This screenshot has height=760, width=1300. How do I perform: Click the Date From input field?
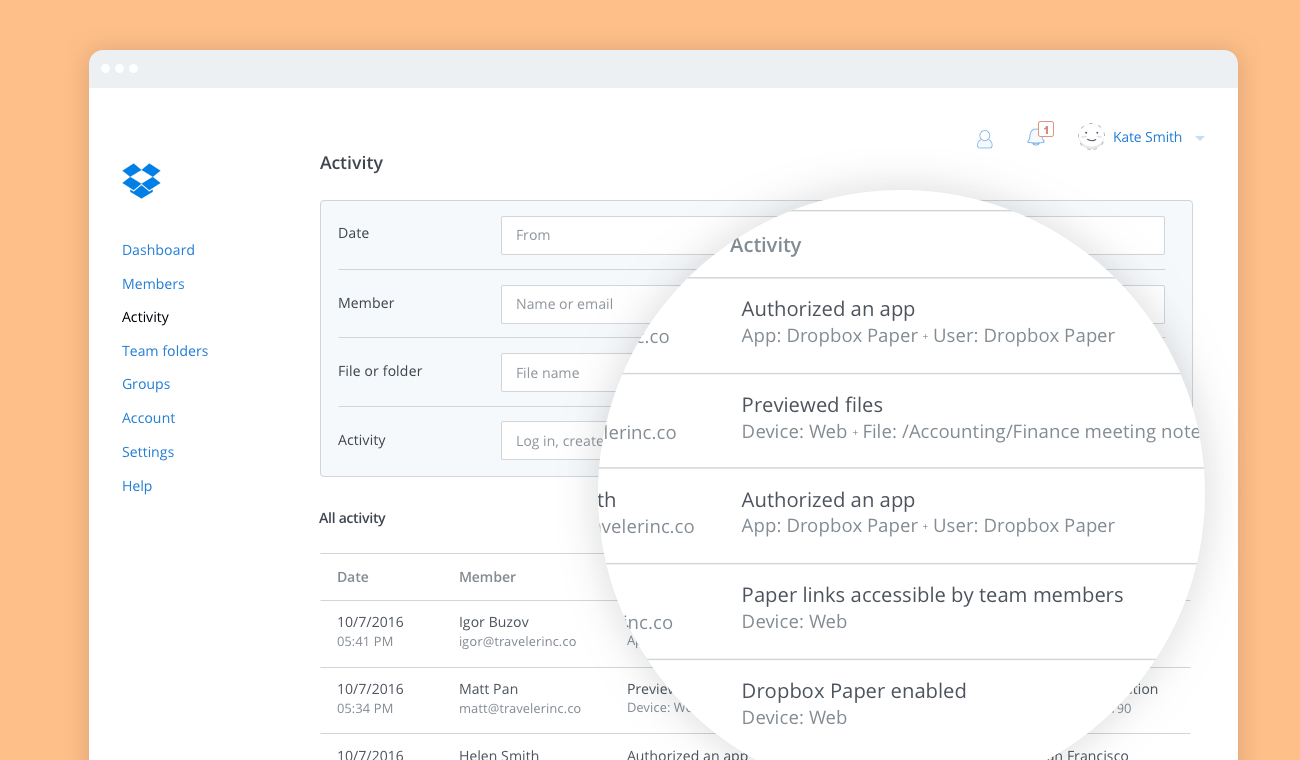coord(600,235)
